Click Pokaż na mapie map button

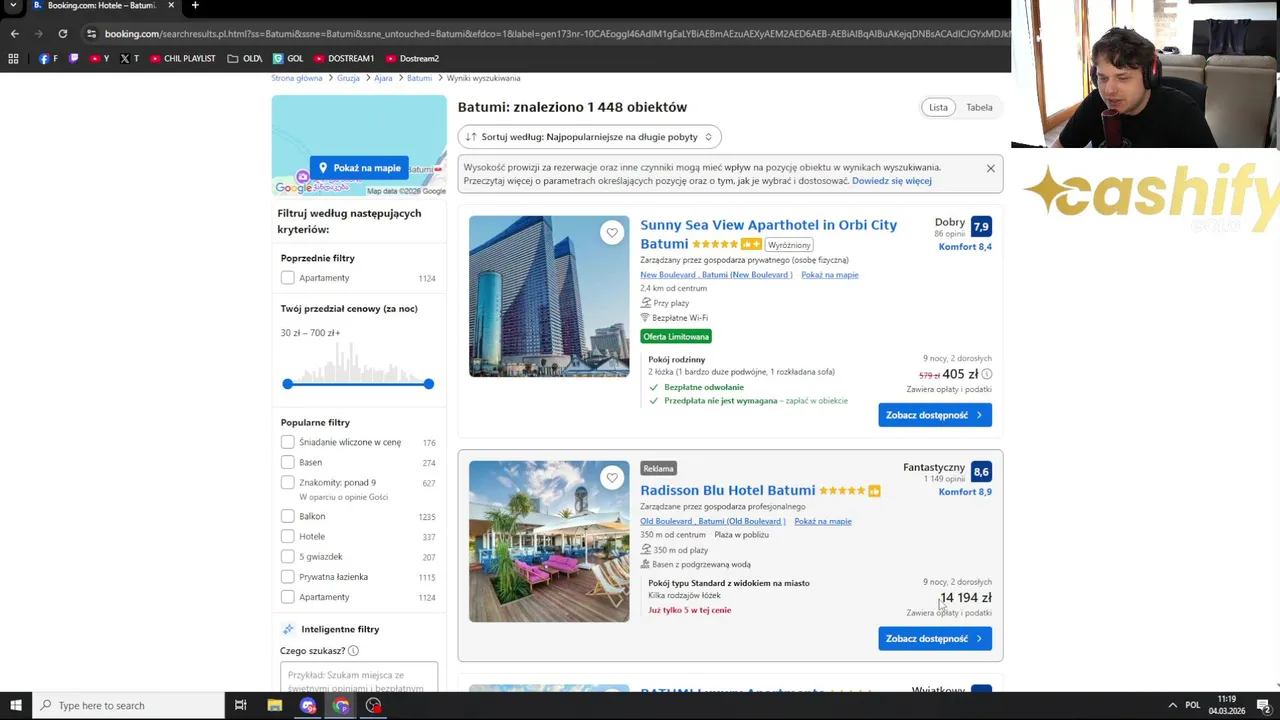[359, 168]
